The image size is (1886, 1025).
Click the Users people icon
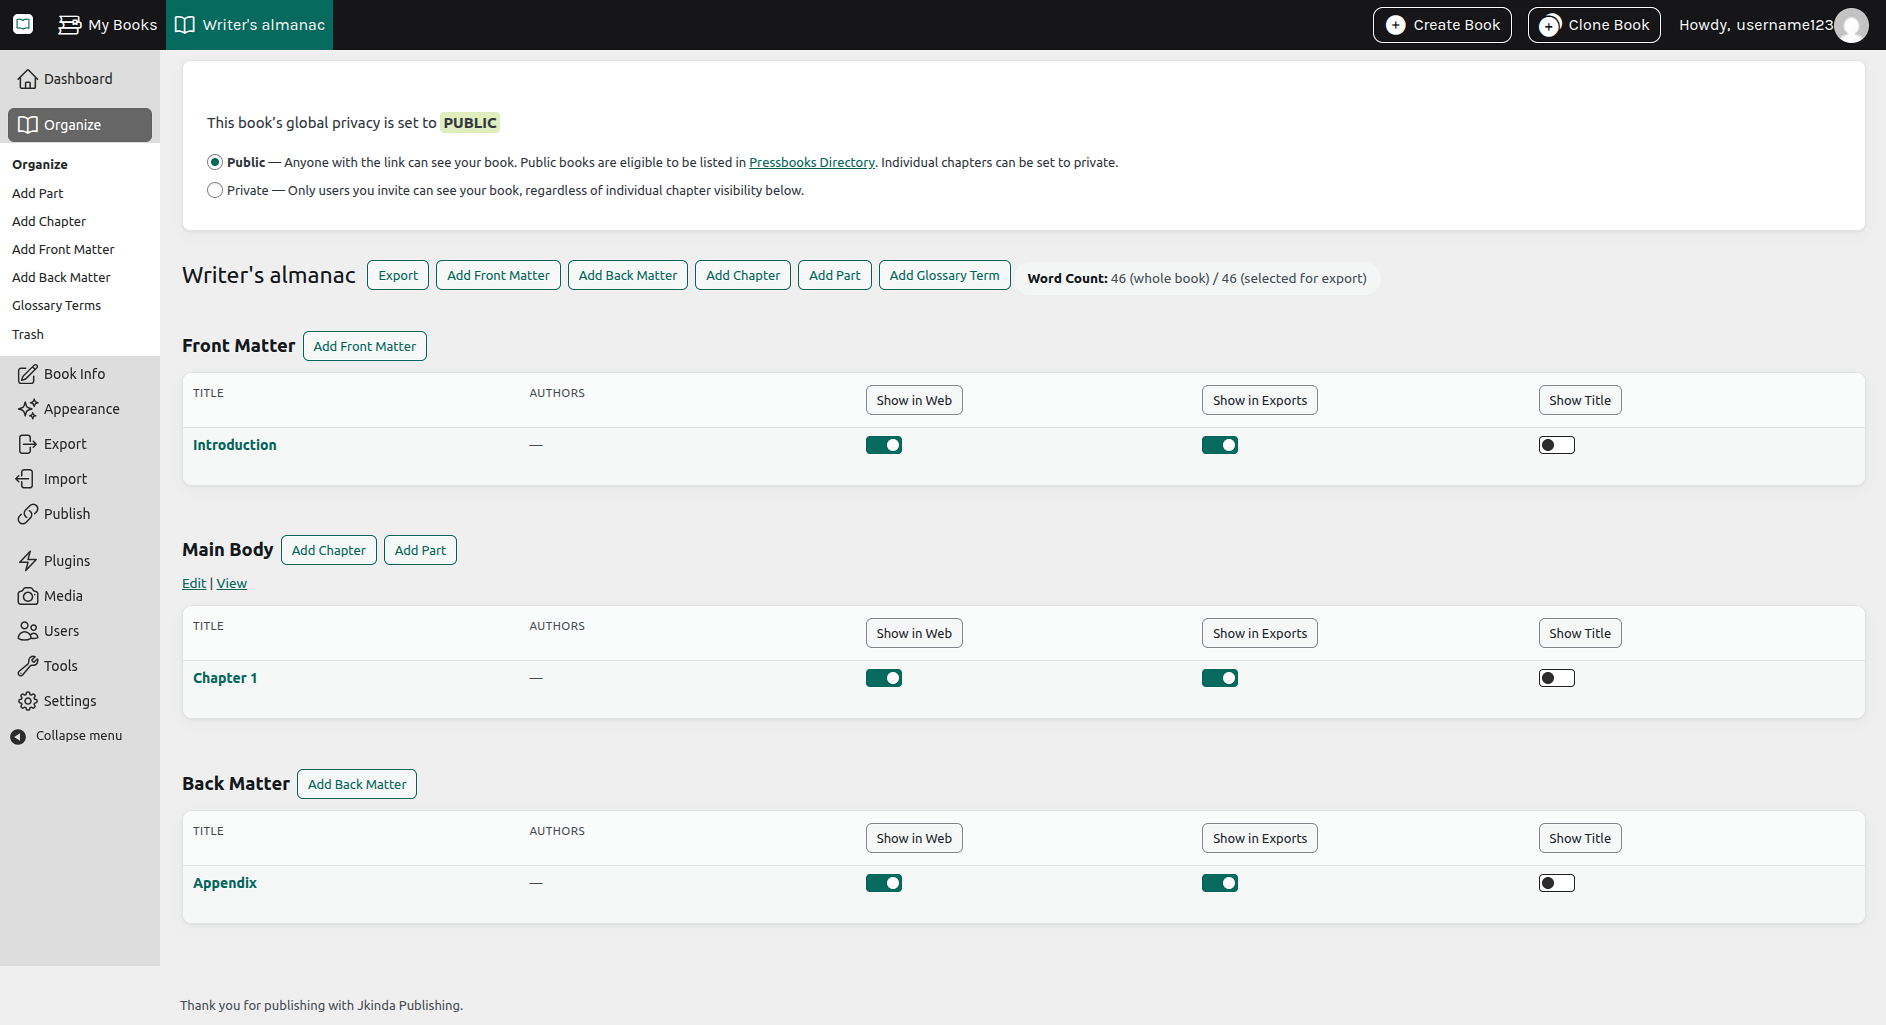[x=28, y=631]
